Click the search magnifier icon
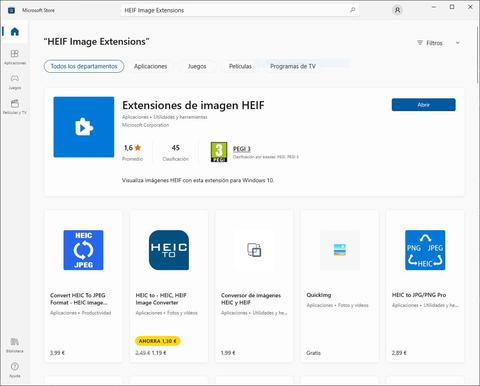 click(352, 10)
